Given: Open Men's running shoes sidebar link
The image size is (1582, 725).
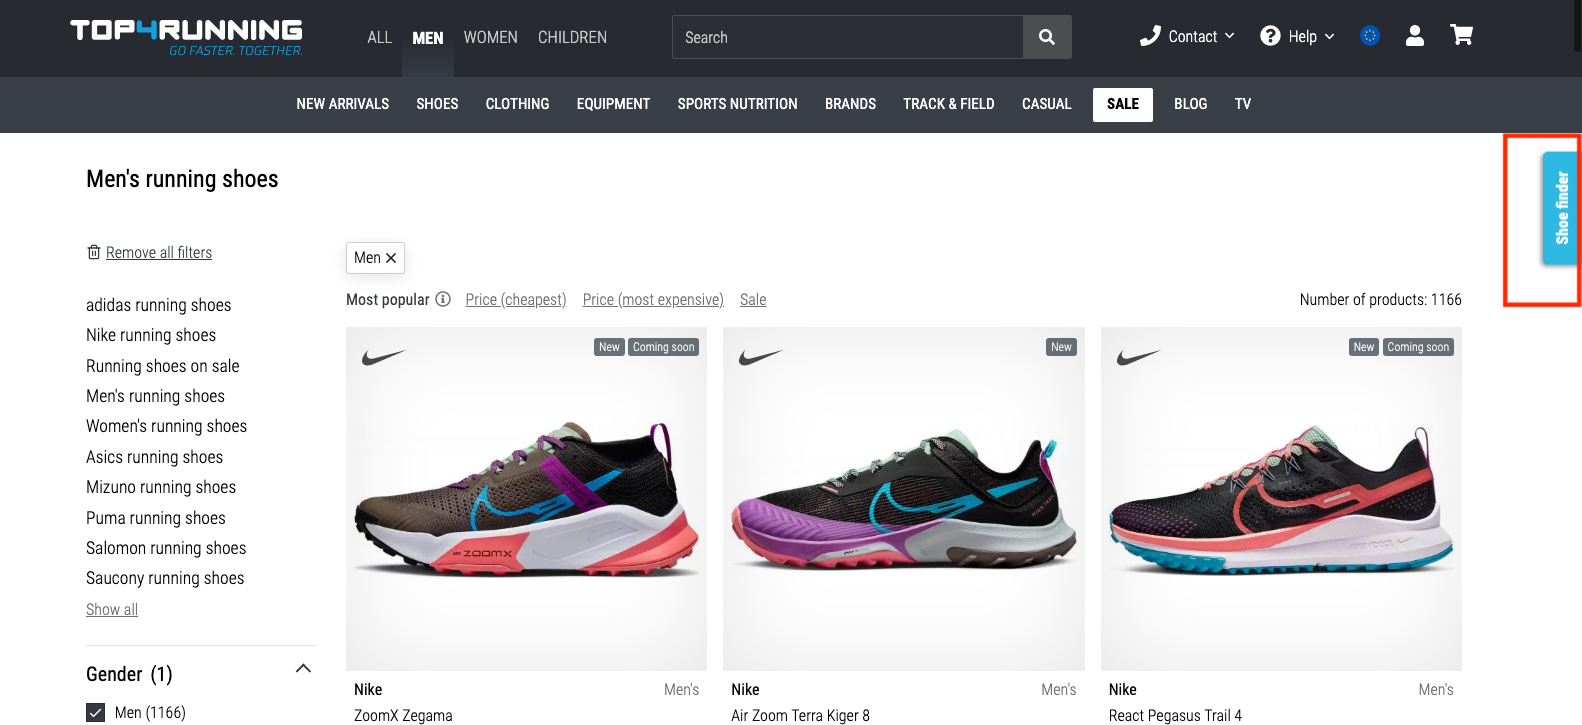Looking at the screenshot, I should 156,396.
